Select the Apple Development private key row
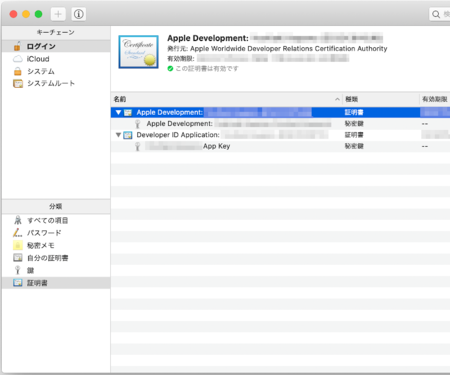The width and height of the screenshot is (450, 375). click(x=280, y=124)
